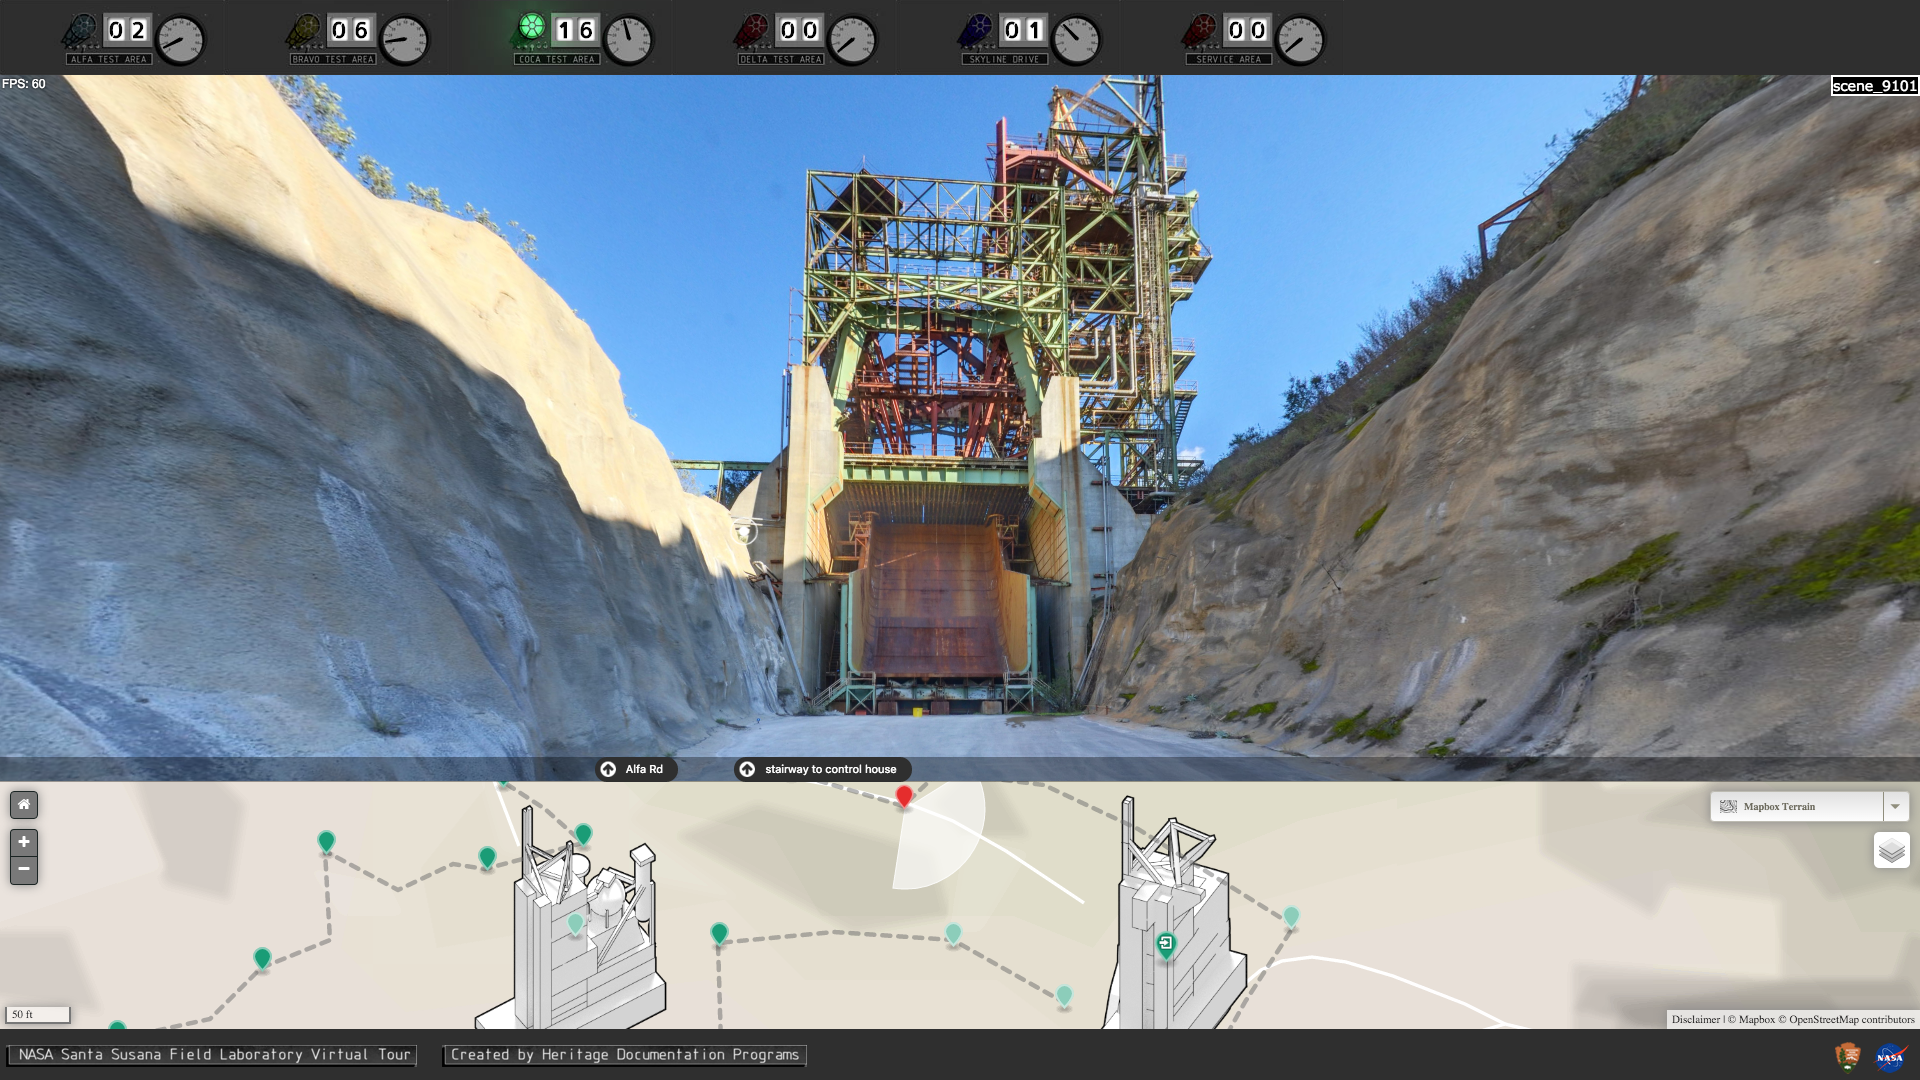Open the Disclaimer link
1920x1080 pixels.
pos(1696,1019)
